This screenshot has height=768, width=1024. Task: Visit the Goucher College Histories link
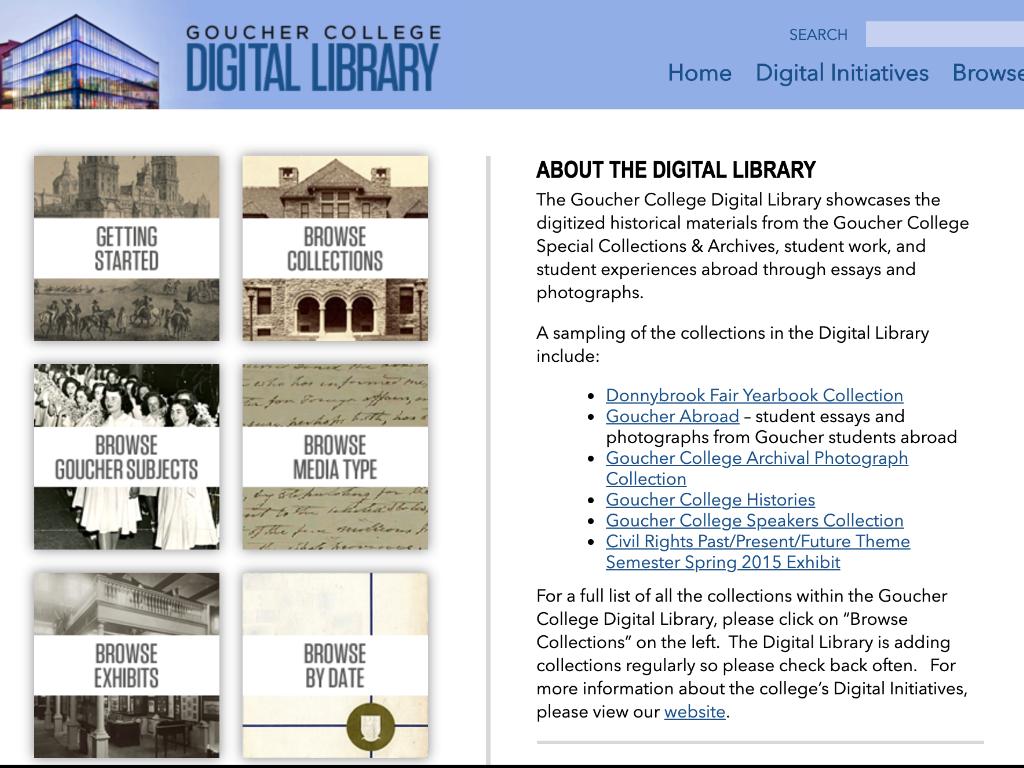pos(710,500)
